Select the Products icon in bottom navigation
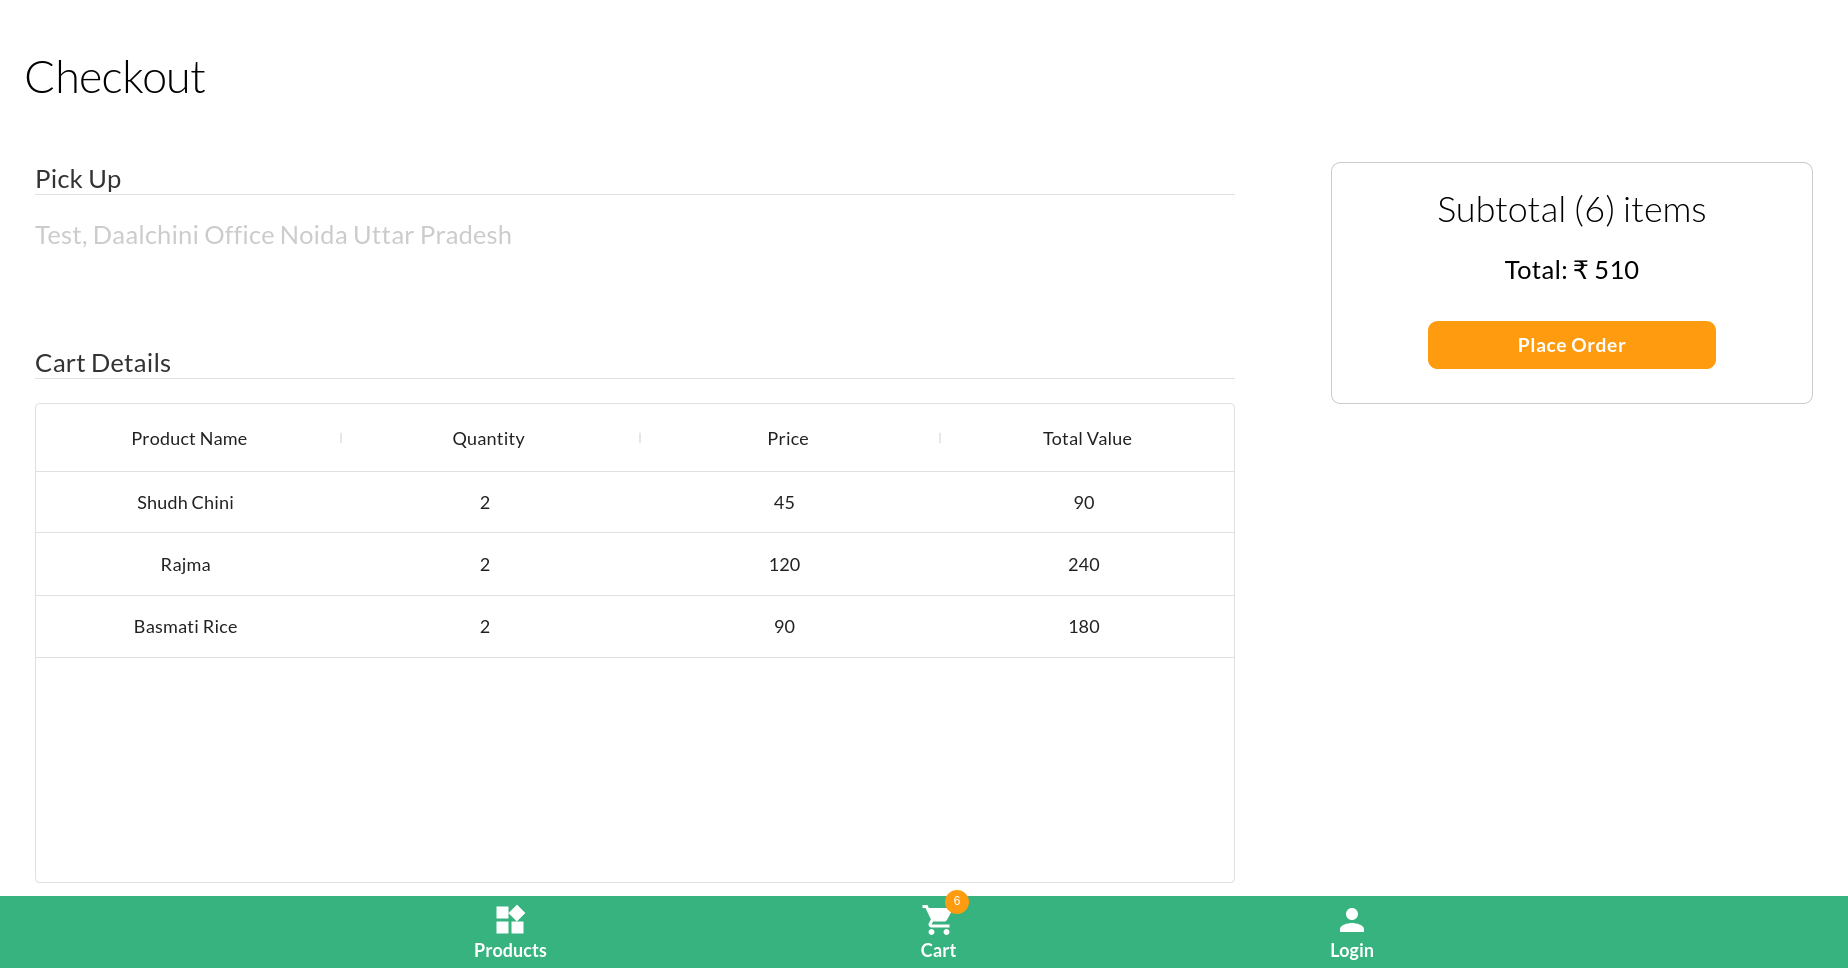This screenshot has height=968, width=1848. click(x=510, y=920)
